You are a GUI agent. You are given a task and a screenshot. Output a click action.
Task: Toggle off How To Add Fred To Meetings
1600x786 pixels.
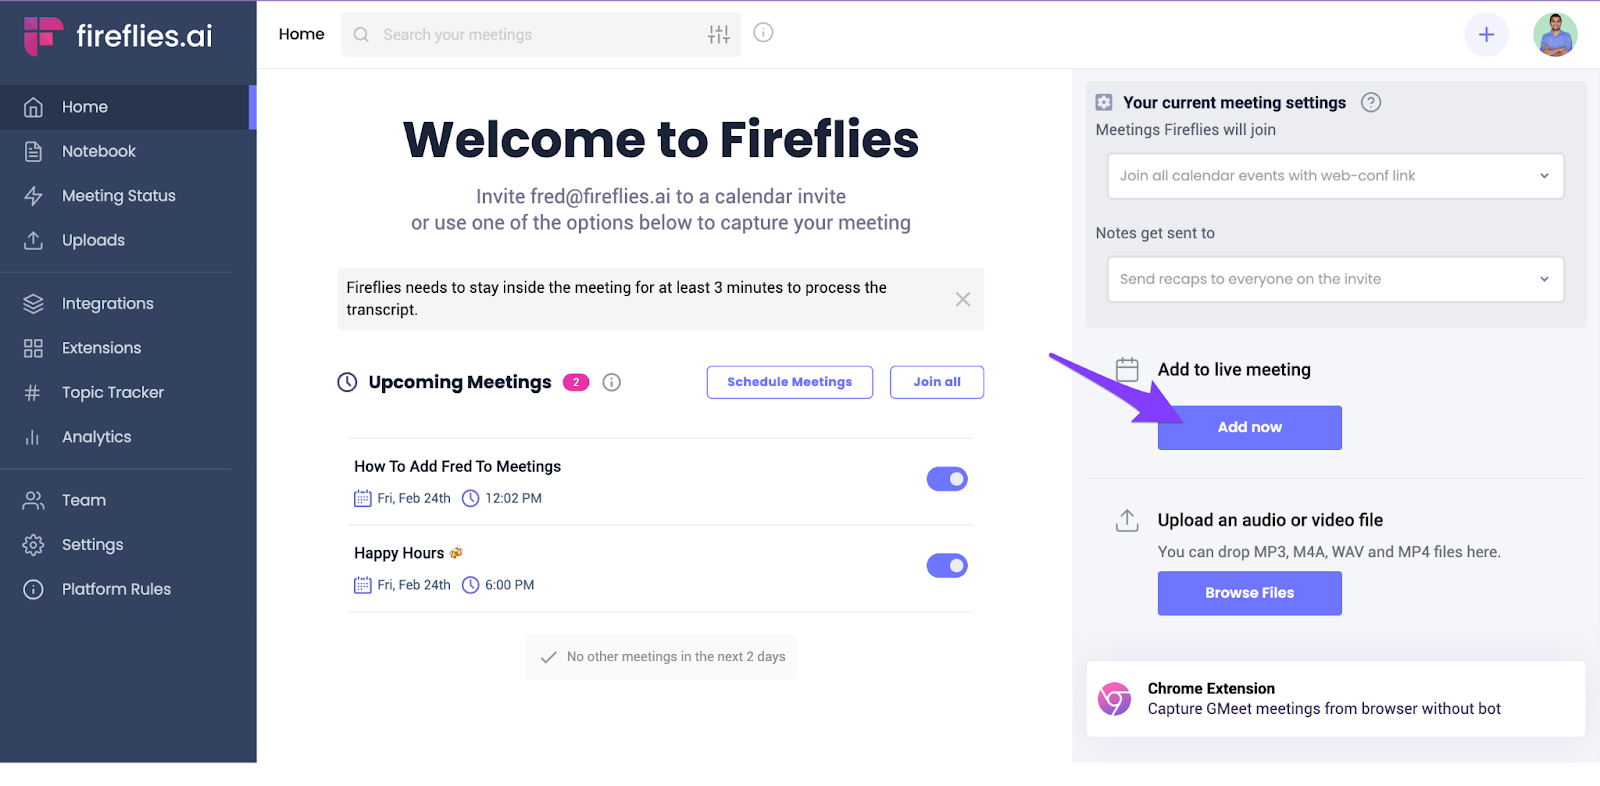click(x=946, y=479)
